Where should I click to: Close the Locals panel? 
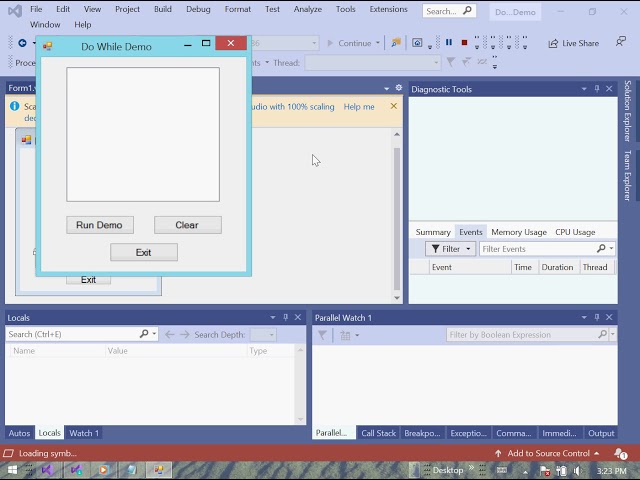click(x=298, y=317)
